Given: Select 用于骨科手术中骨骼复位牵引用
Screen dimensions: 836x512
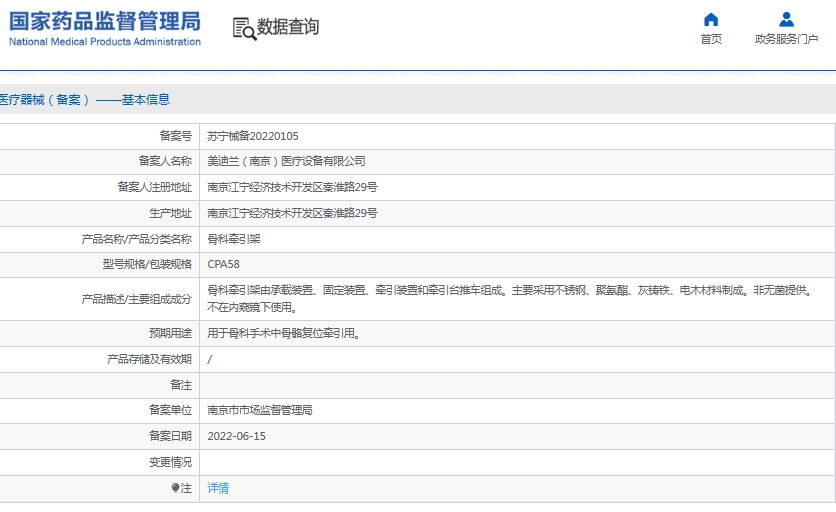Looking at the screenshot, I should 284,333.
